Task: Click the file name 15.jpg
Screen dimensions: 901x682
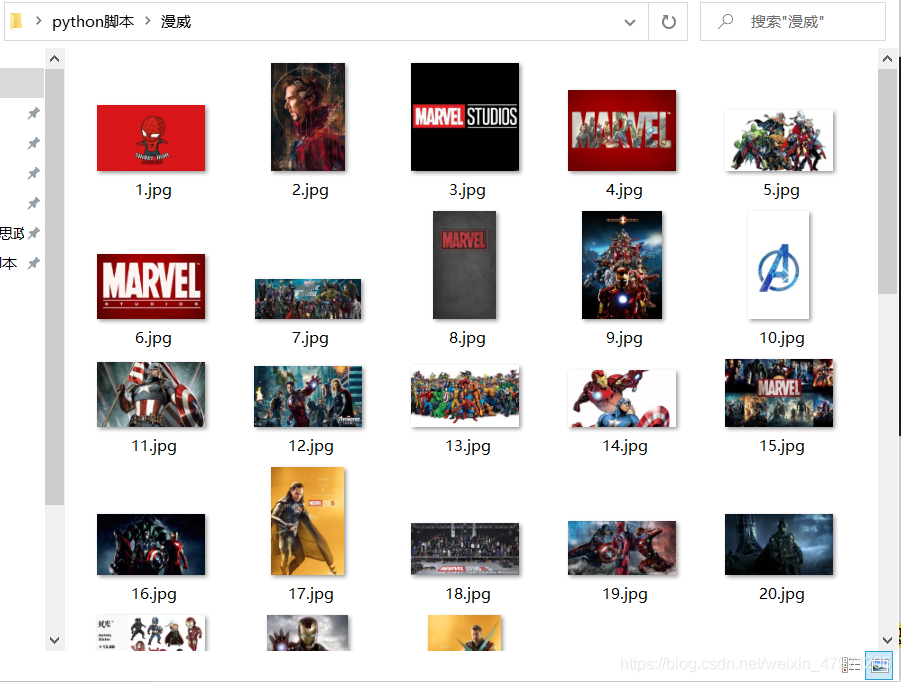Action: 781,446
